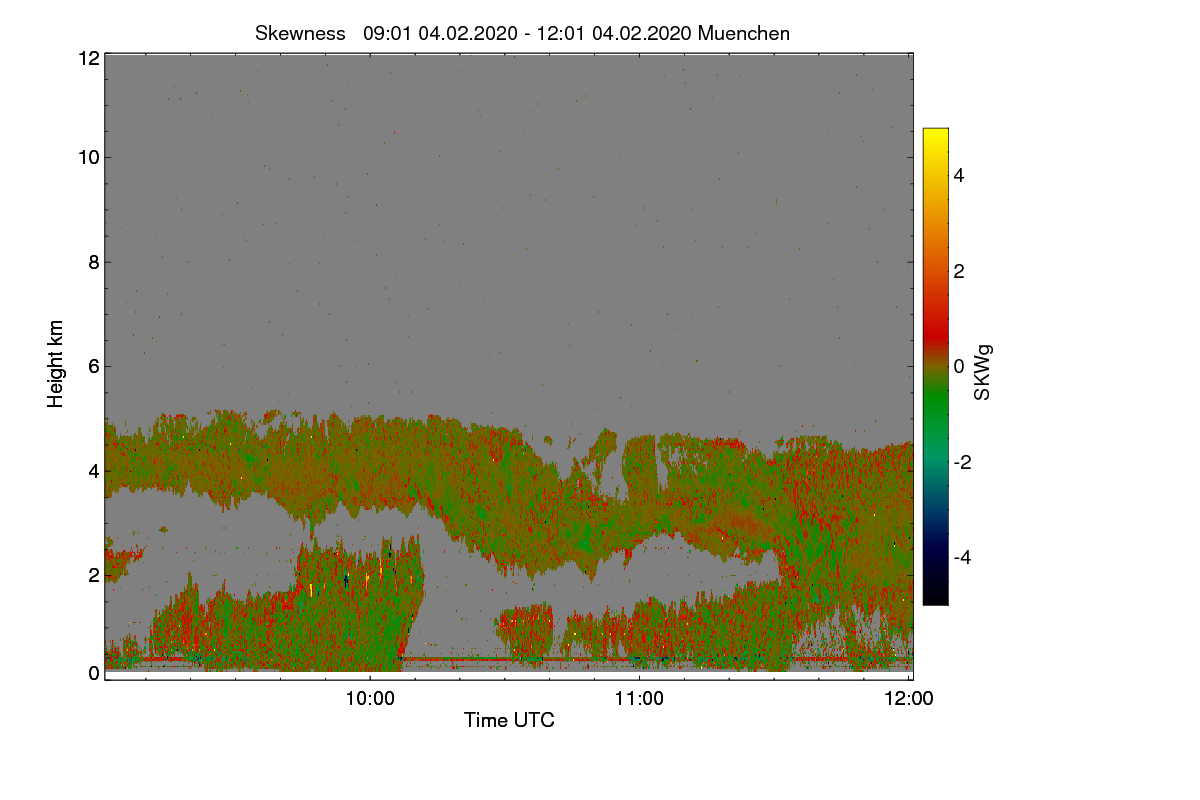
Task: Click the 11:00 time axis label
Action: tap(639, 700)
